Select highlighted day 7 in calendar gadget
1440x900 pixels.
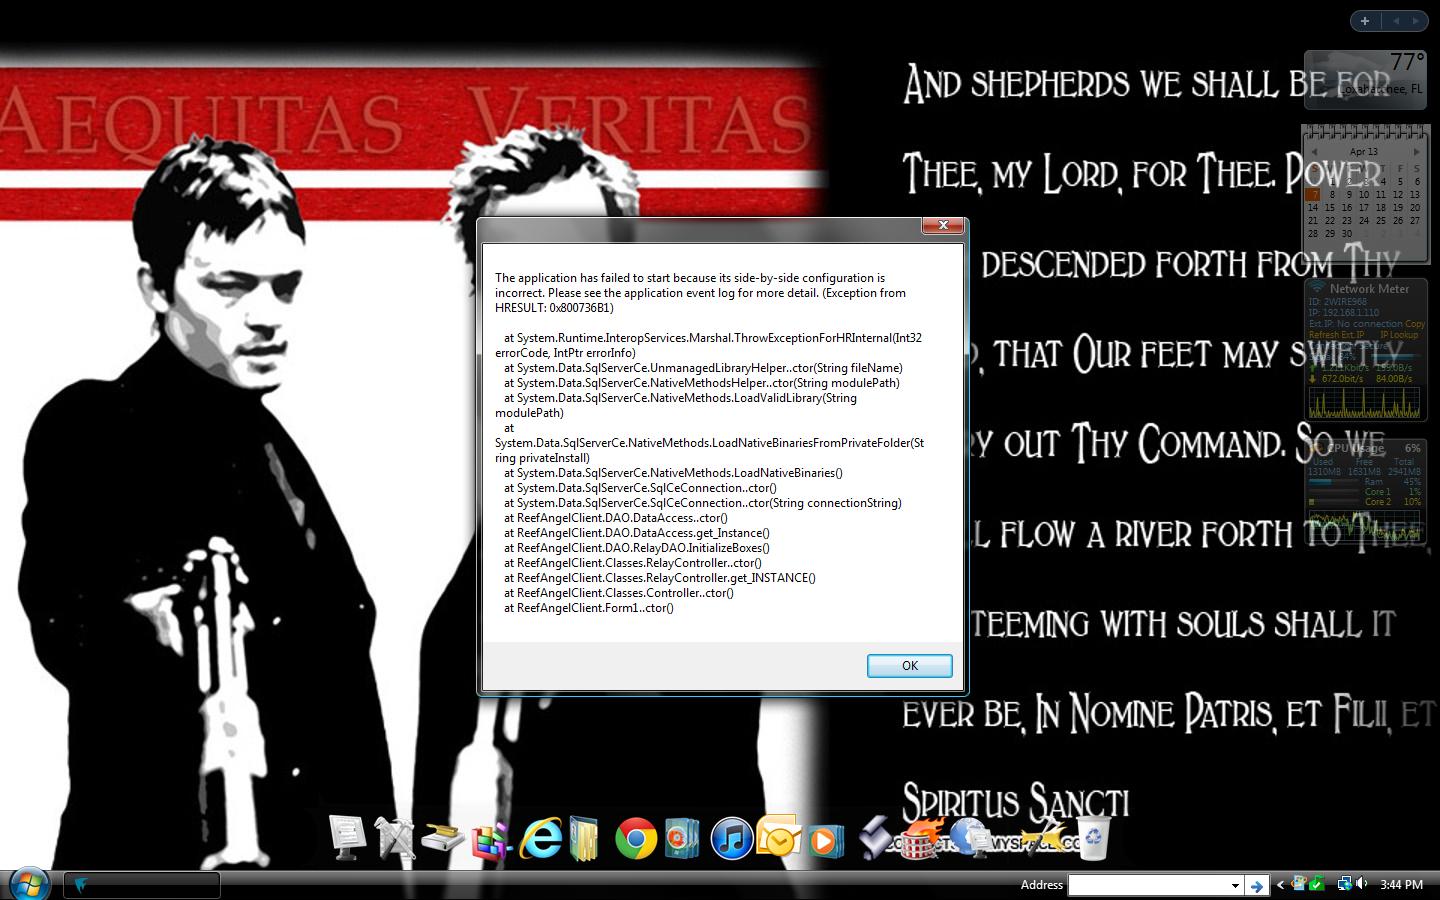(1313, 195)
